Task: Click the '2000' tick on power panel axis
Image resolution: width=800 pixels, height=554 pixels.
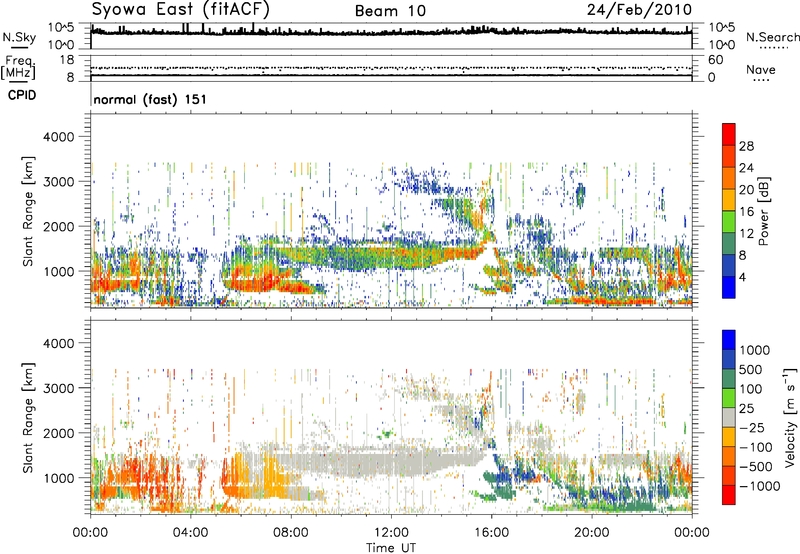Action: click(59, 226)
